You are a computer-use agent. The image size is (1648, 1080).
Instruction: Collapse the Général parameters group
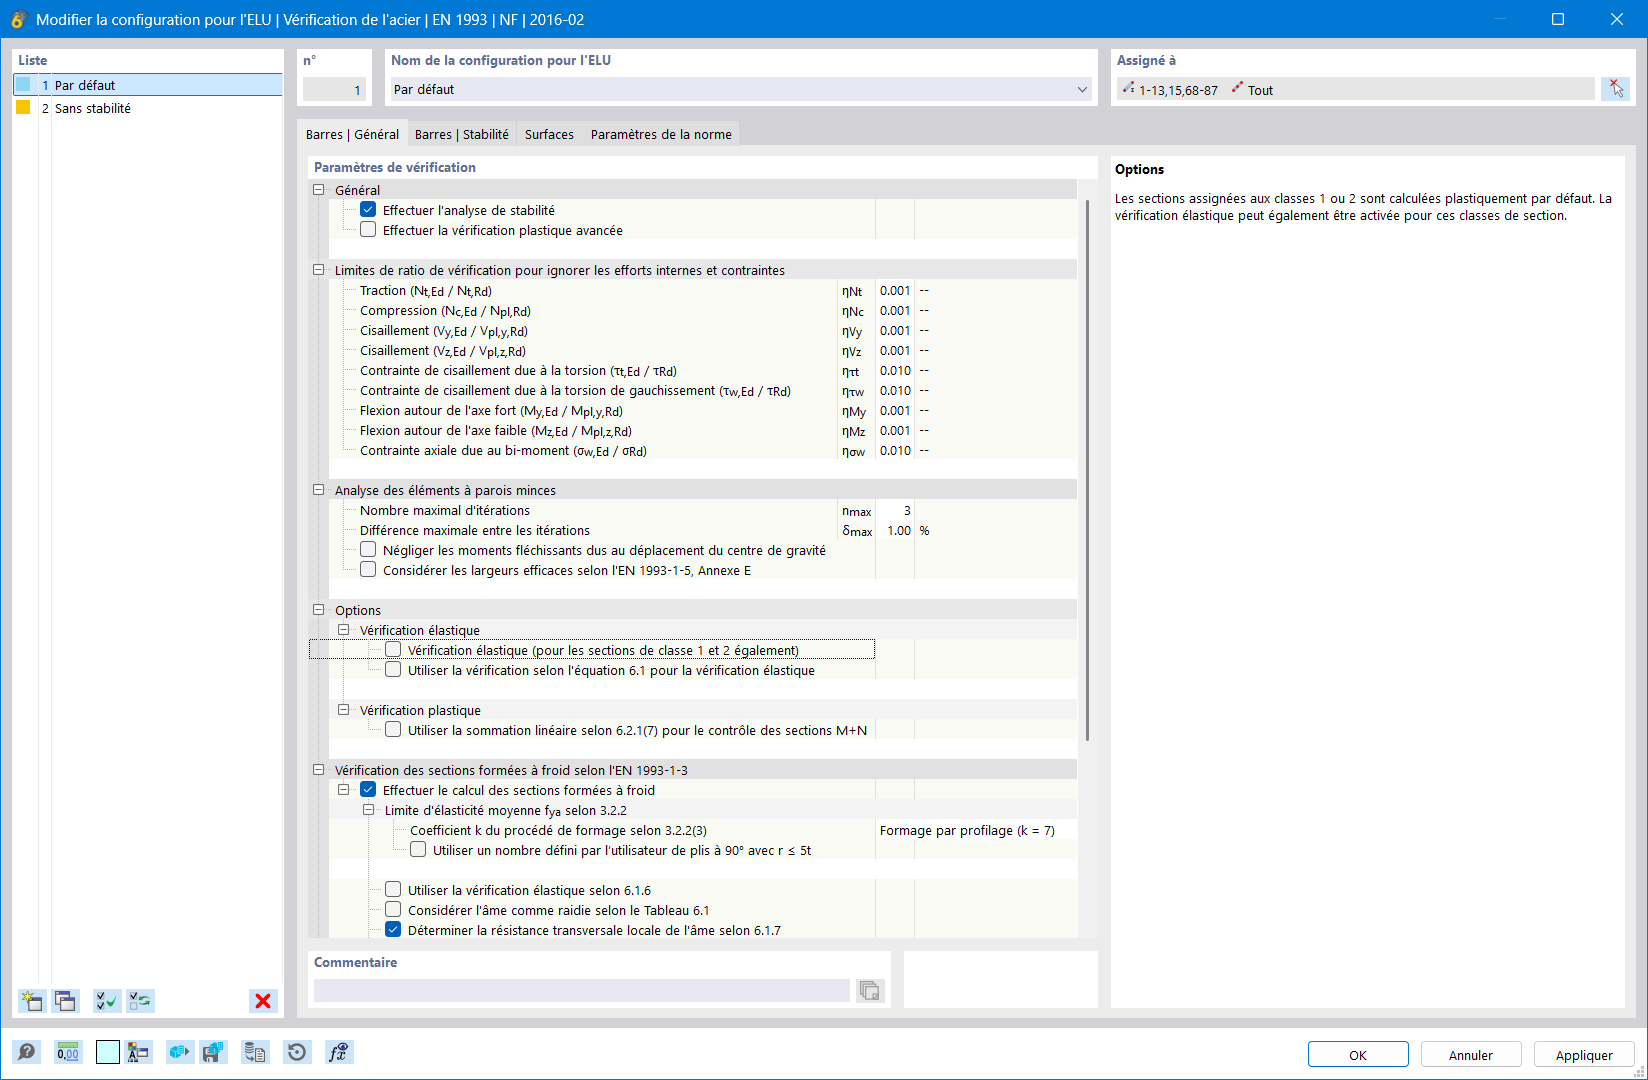coord(318,189)
